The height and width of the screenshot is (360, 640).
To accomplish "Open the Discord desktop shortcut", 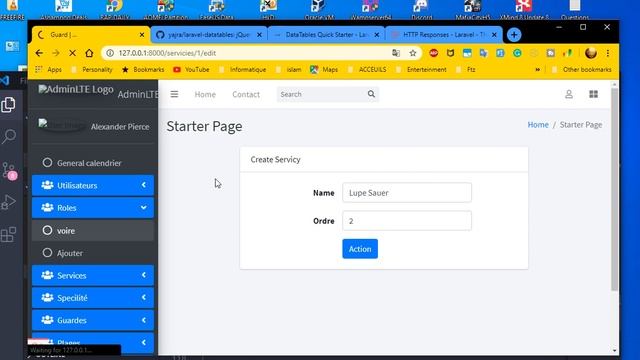I will point(421,10).
